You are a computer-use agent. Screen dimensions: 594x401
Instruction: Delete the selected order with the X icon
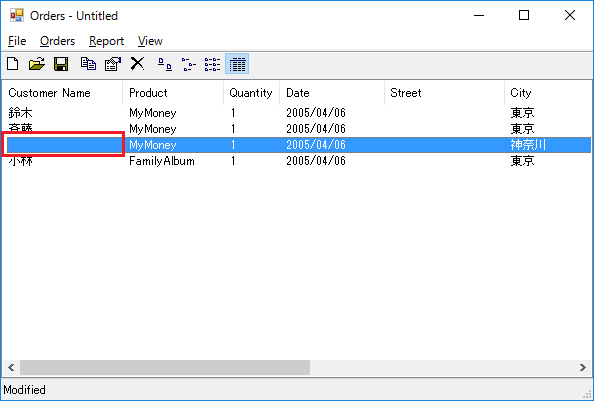pos(137,64)
